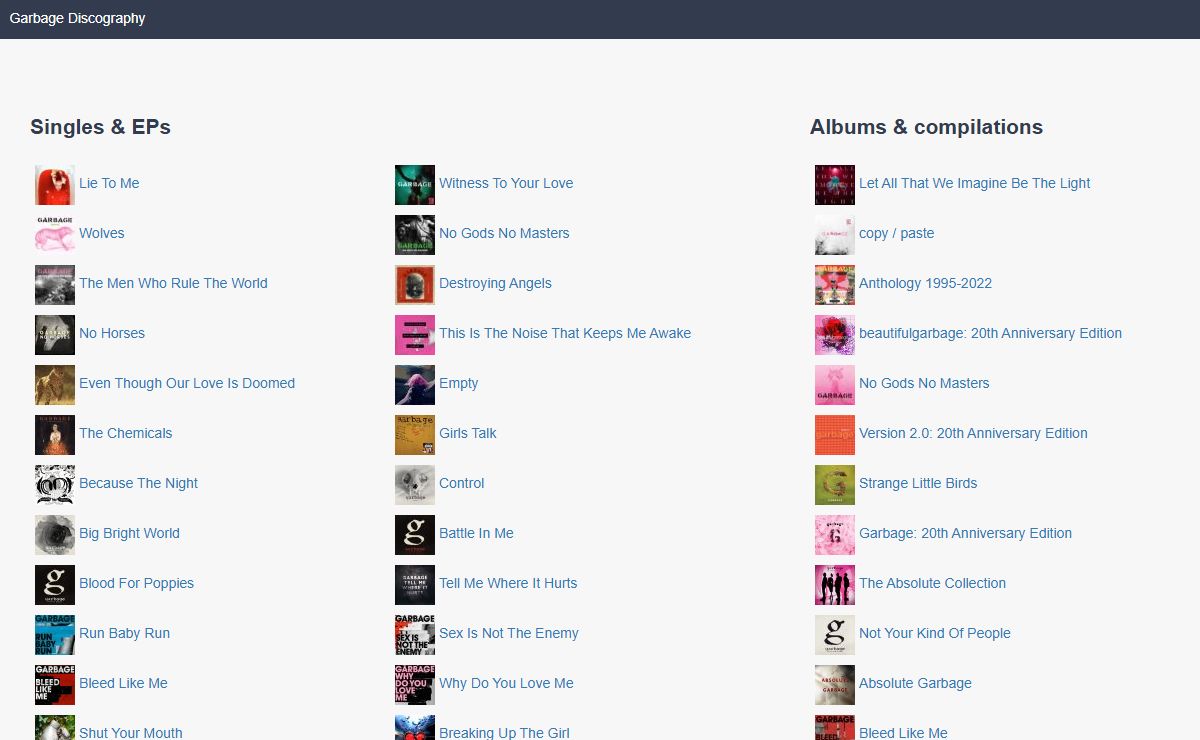Open the No Horses link
This screenshot has height=740, width=1200.
click(112, 333)
